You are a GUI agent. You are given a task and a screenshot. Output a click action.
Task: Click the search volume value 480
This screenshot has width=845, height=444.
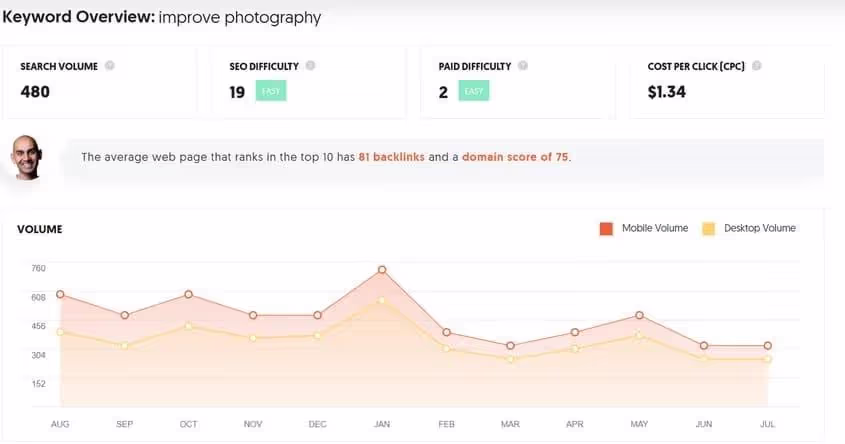point(35,92)
